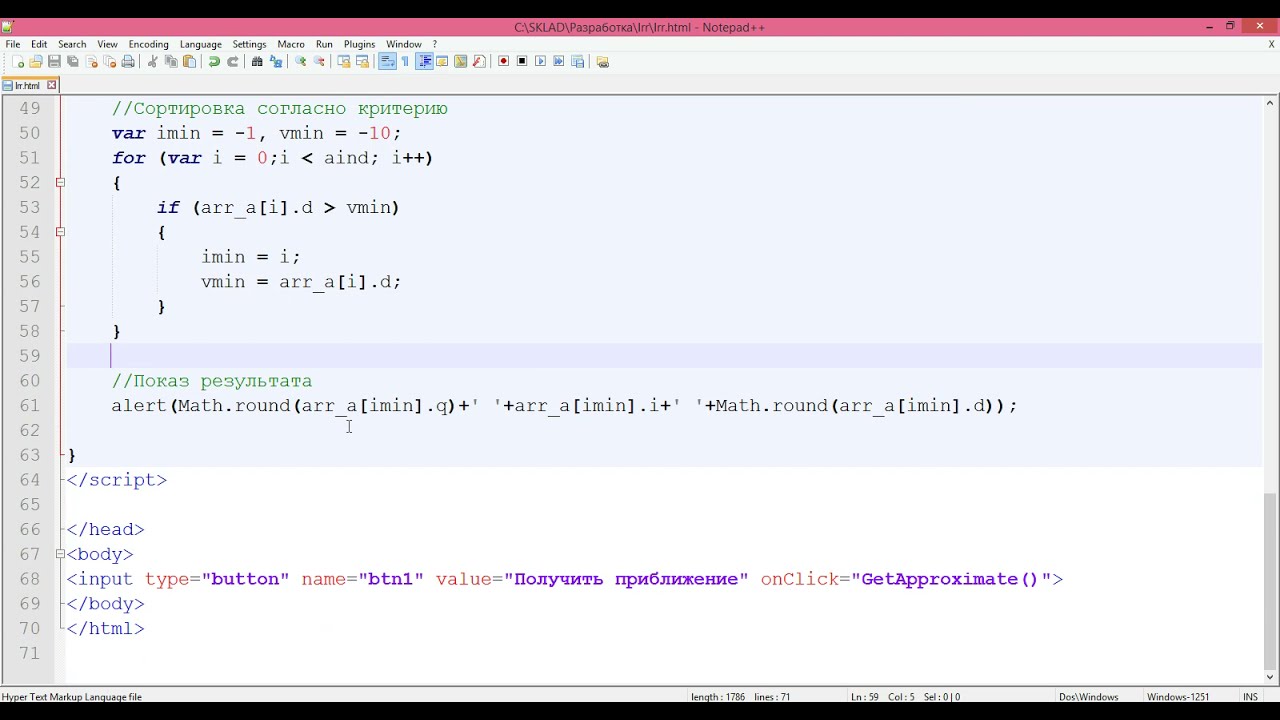Screen dimensions: 1280x720
Task: Click the Replace toolbar icon
Action: coord(276,61)
